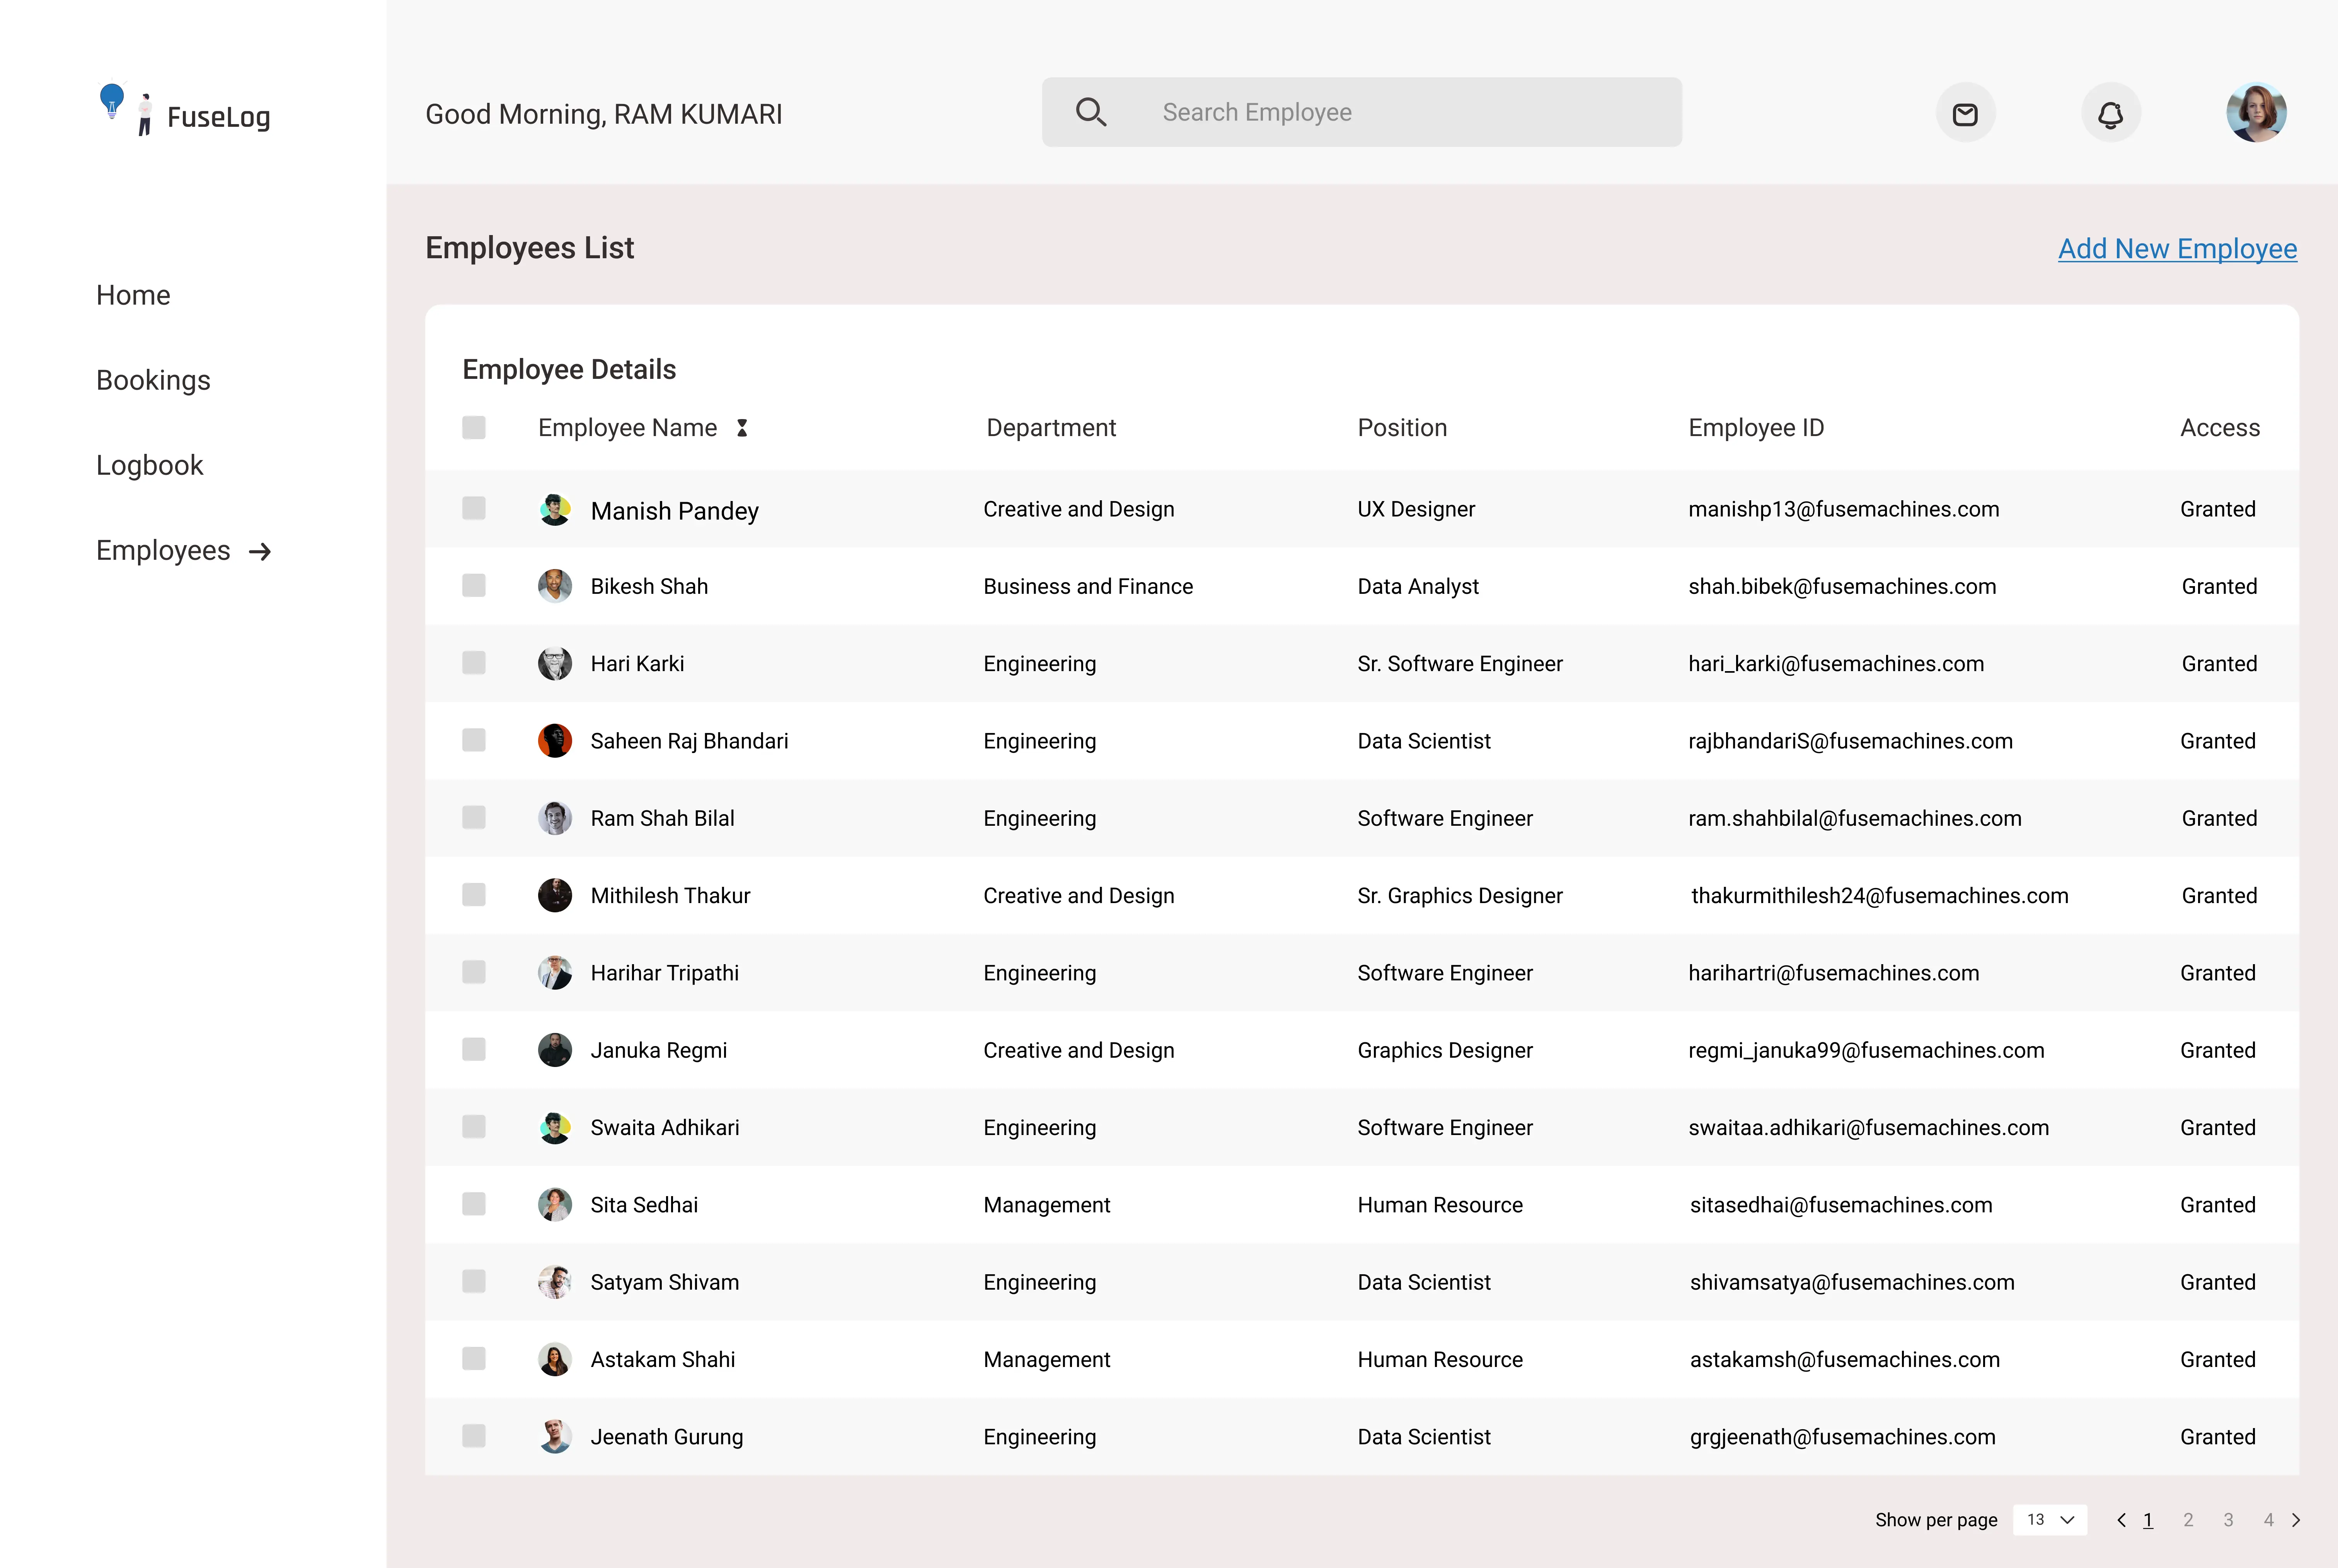Check the Satyam Shivam row checkbox

pyautogui.click(x=474, y=1281)
